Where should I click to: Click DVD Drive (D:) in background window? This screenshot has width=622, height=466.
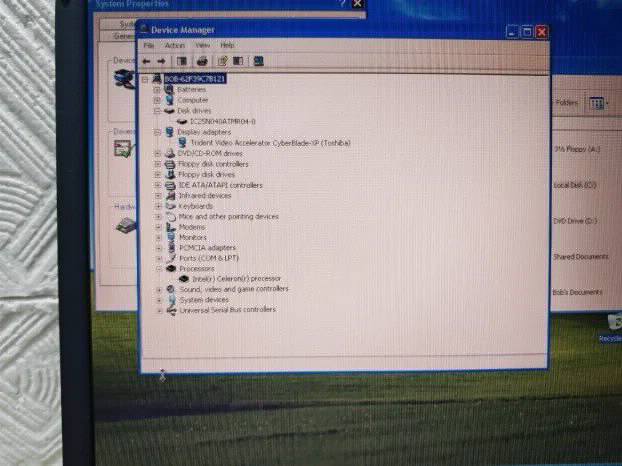click(x=576, y=221)
